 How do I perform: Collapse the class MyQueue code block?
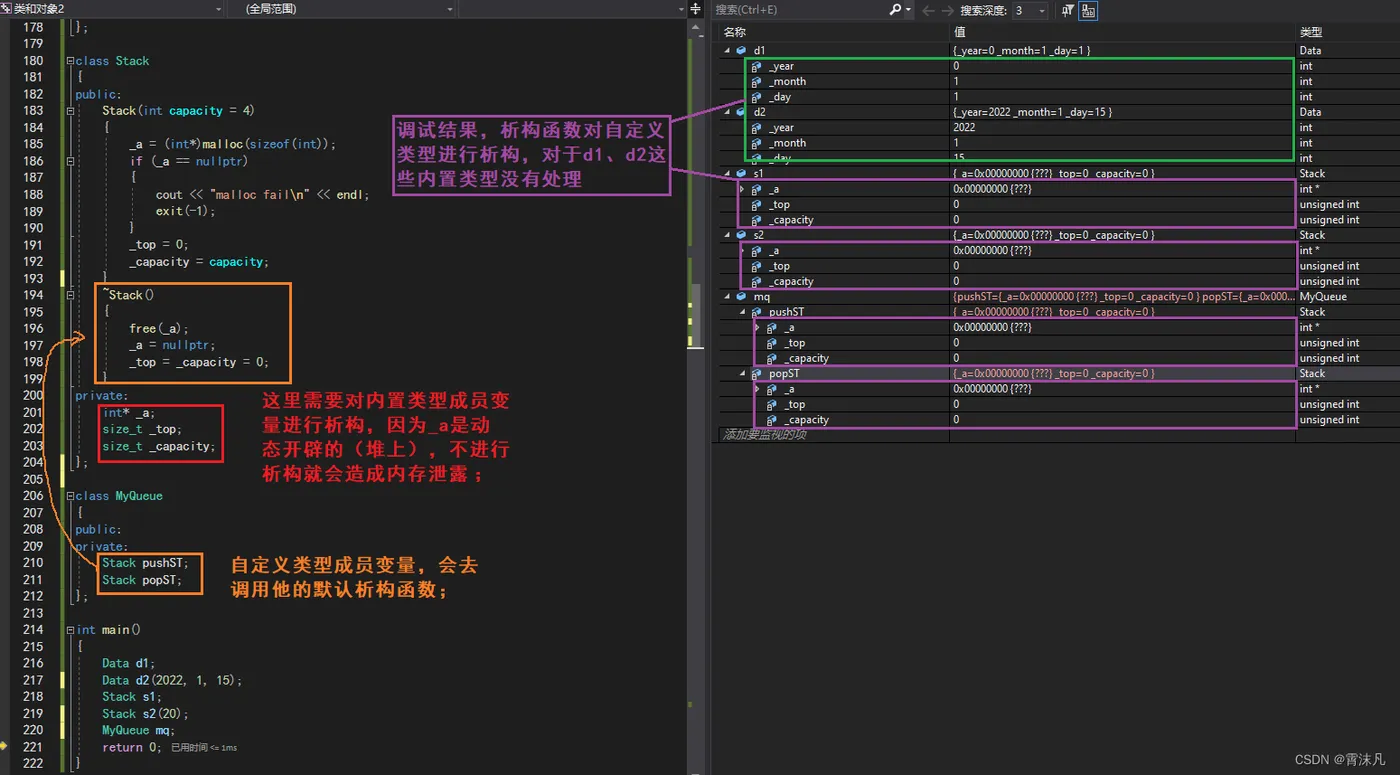pyautogui.click(x=70, y=496)
